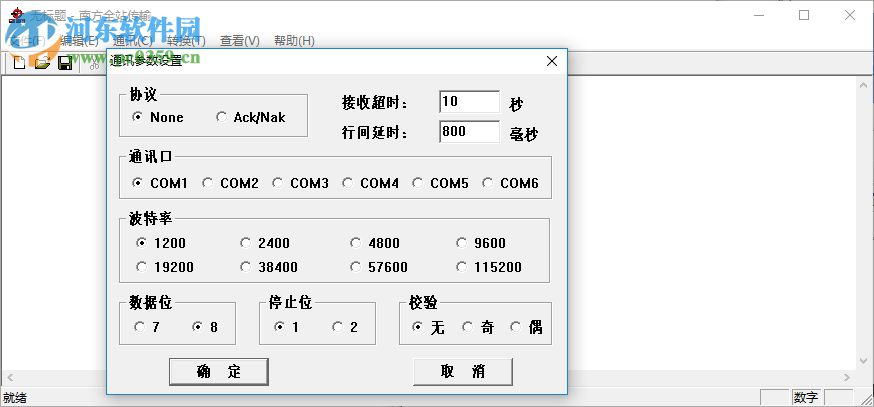Click the 行间延时 input field
874x407 pixels.
pyautogui.click(x=469, y=132)
